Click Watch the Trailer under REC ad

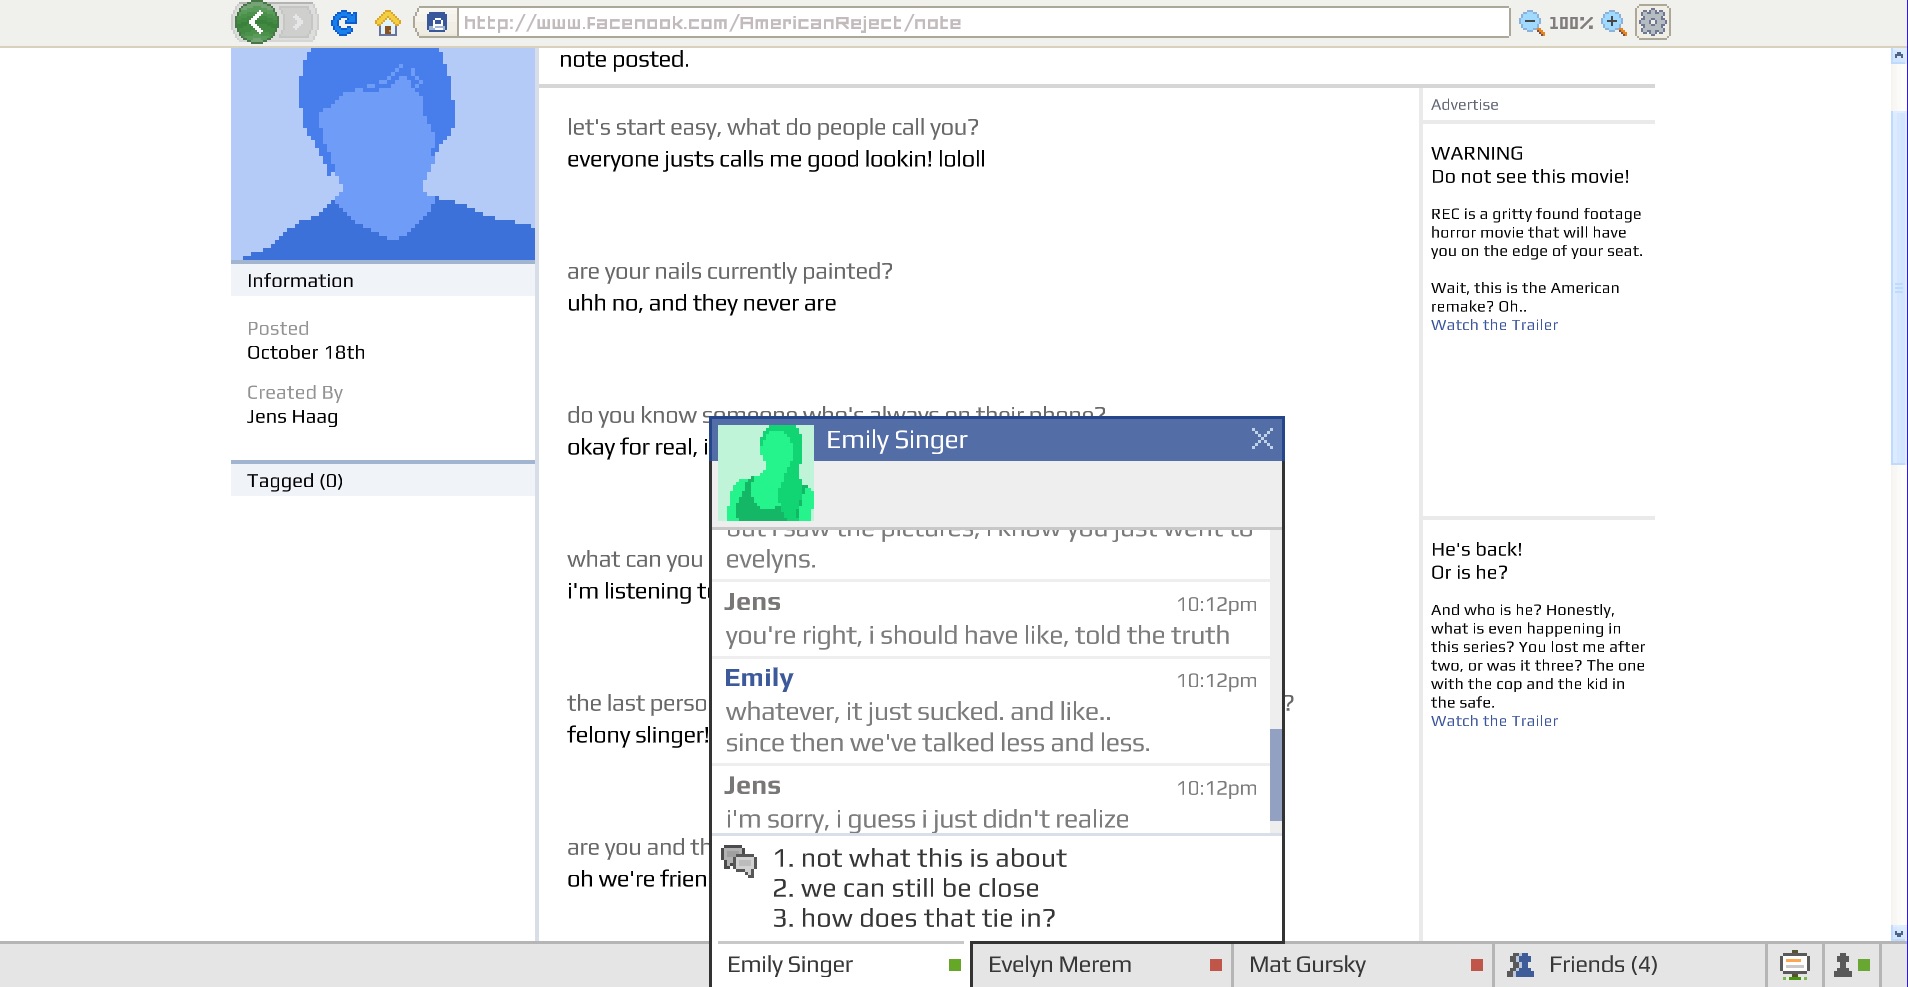pos(1494,325)
